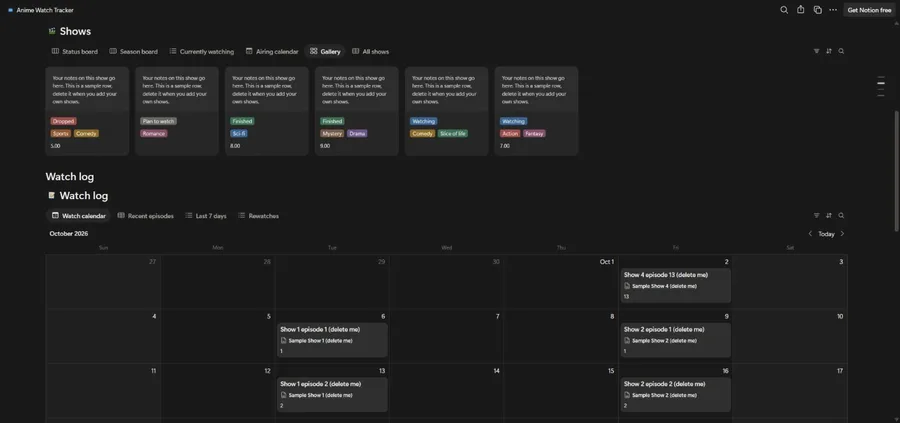Click the Sports genre tag
Screen dimensions: 900x423
coord(61,133)
